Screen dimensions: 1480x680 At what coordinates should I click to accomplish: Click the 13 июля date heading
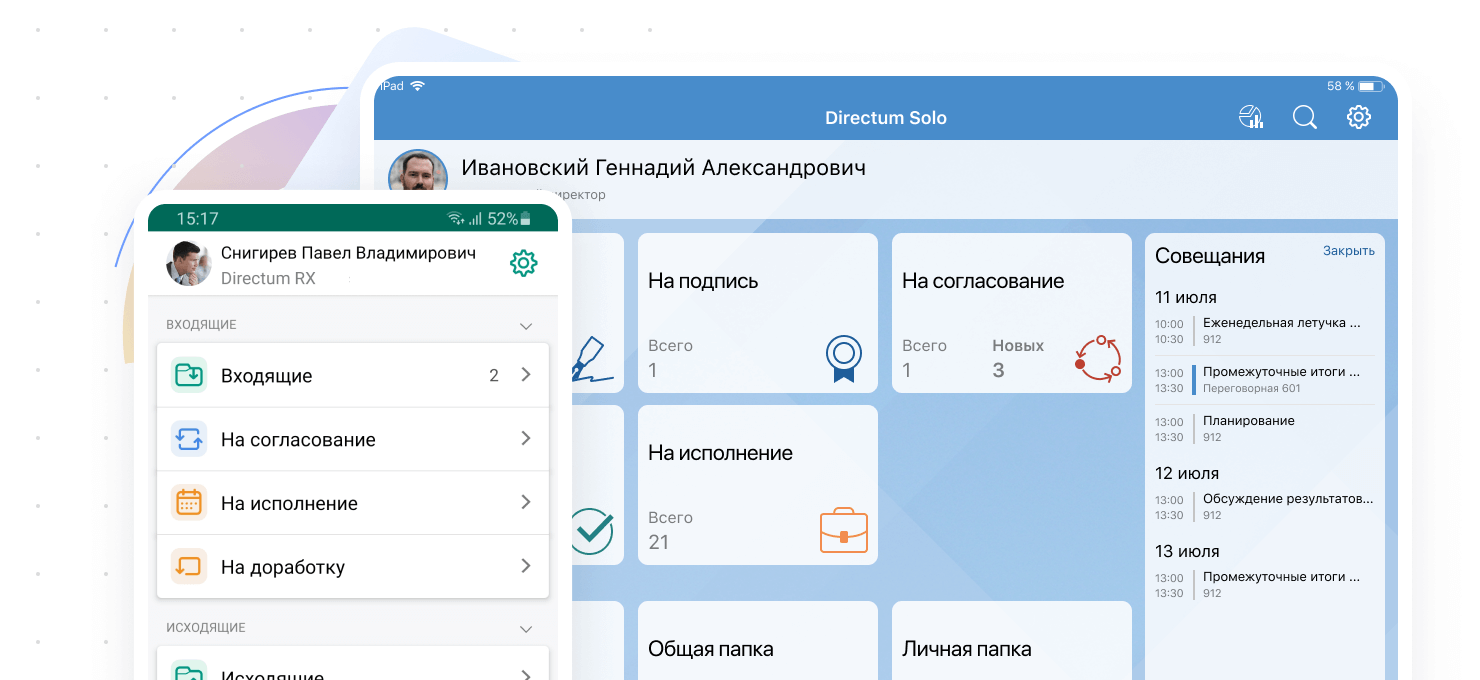(1187, 551)
